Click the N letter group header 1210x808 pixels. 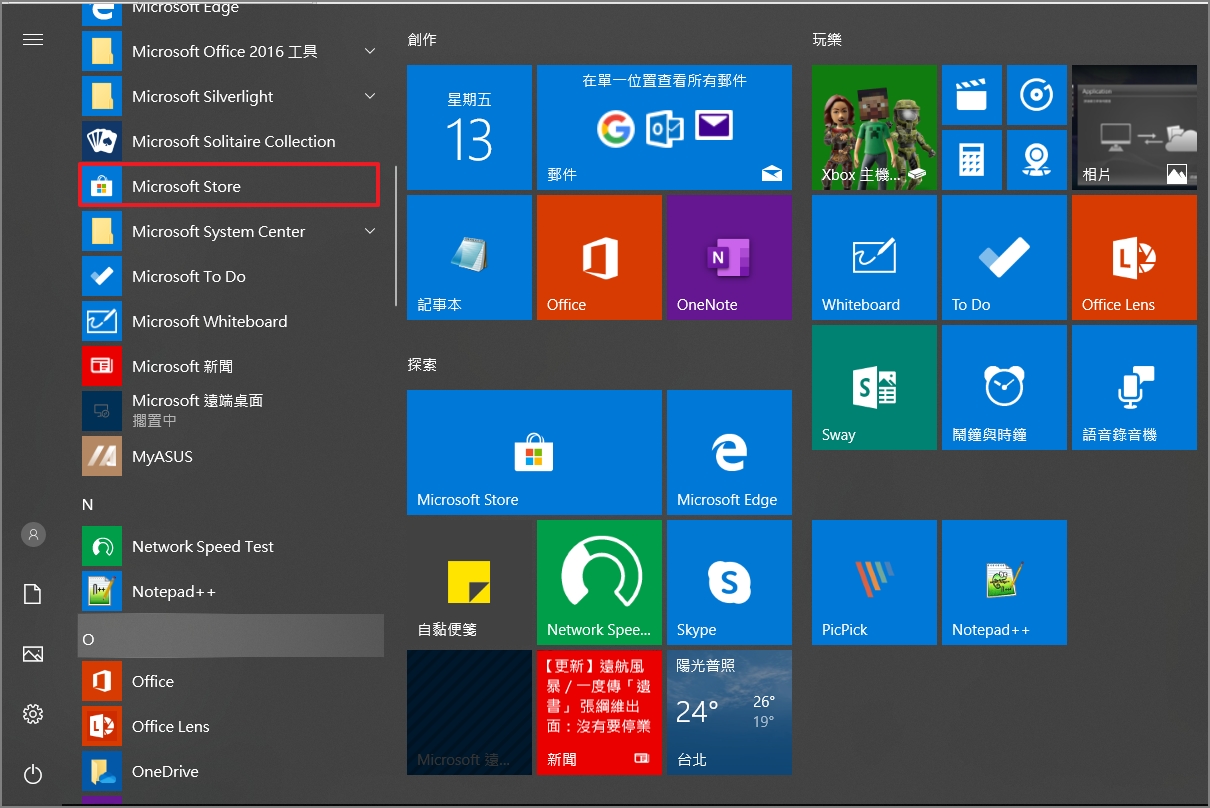click(231, 505)
